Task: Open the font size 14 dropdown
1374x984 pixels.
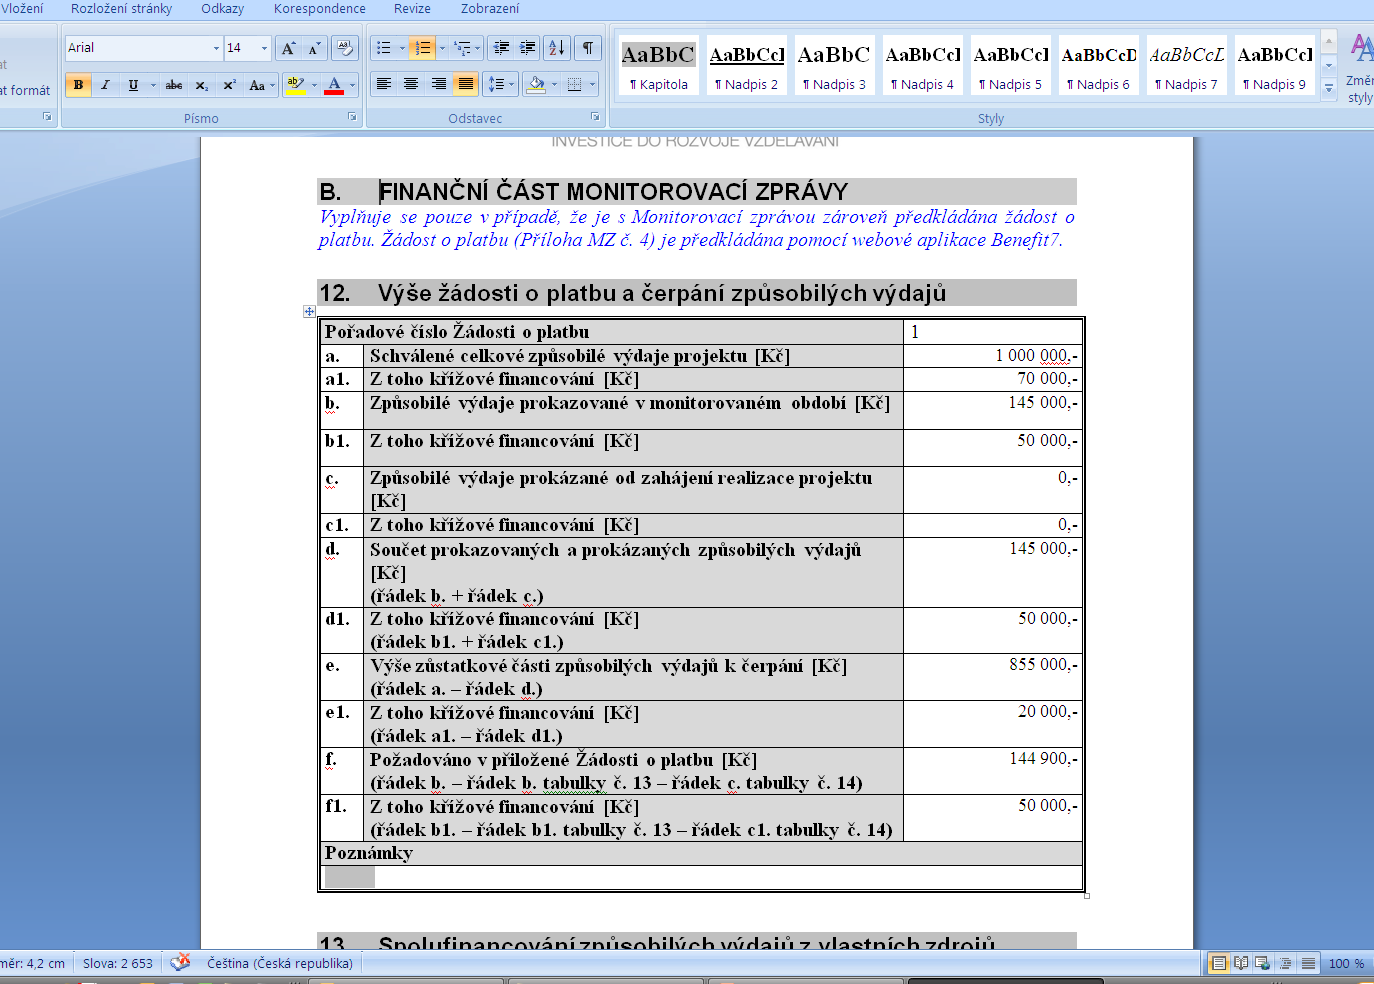Action: 264,48
